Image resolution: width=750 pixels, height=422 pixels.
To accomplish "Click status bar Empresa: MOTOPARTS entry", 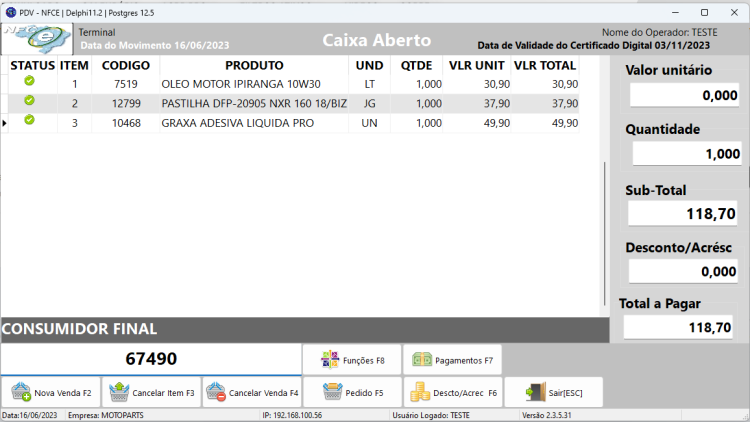I will pyautogui.click(x=105, y=415).
